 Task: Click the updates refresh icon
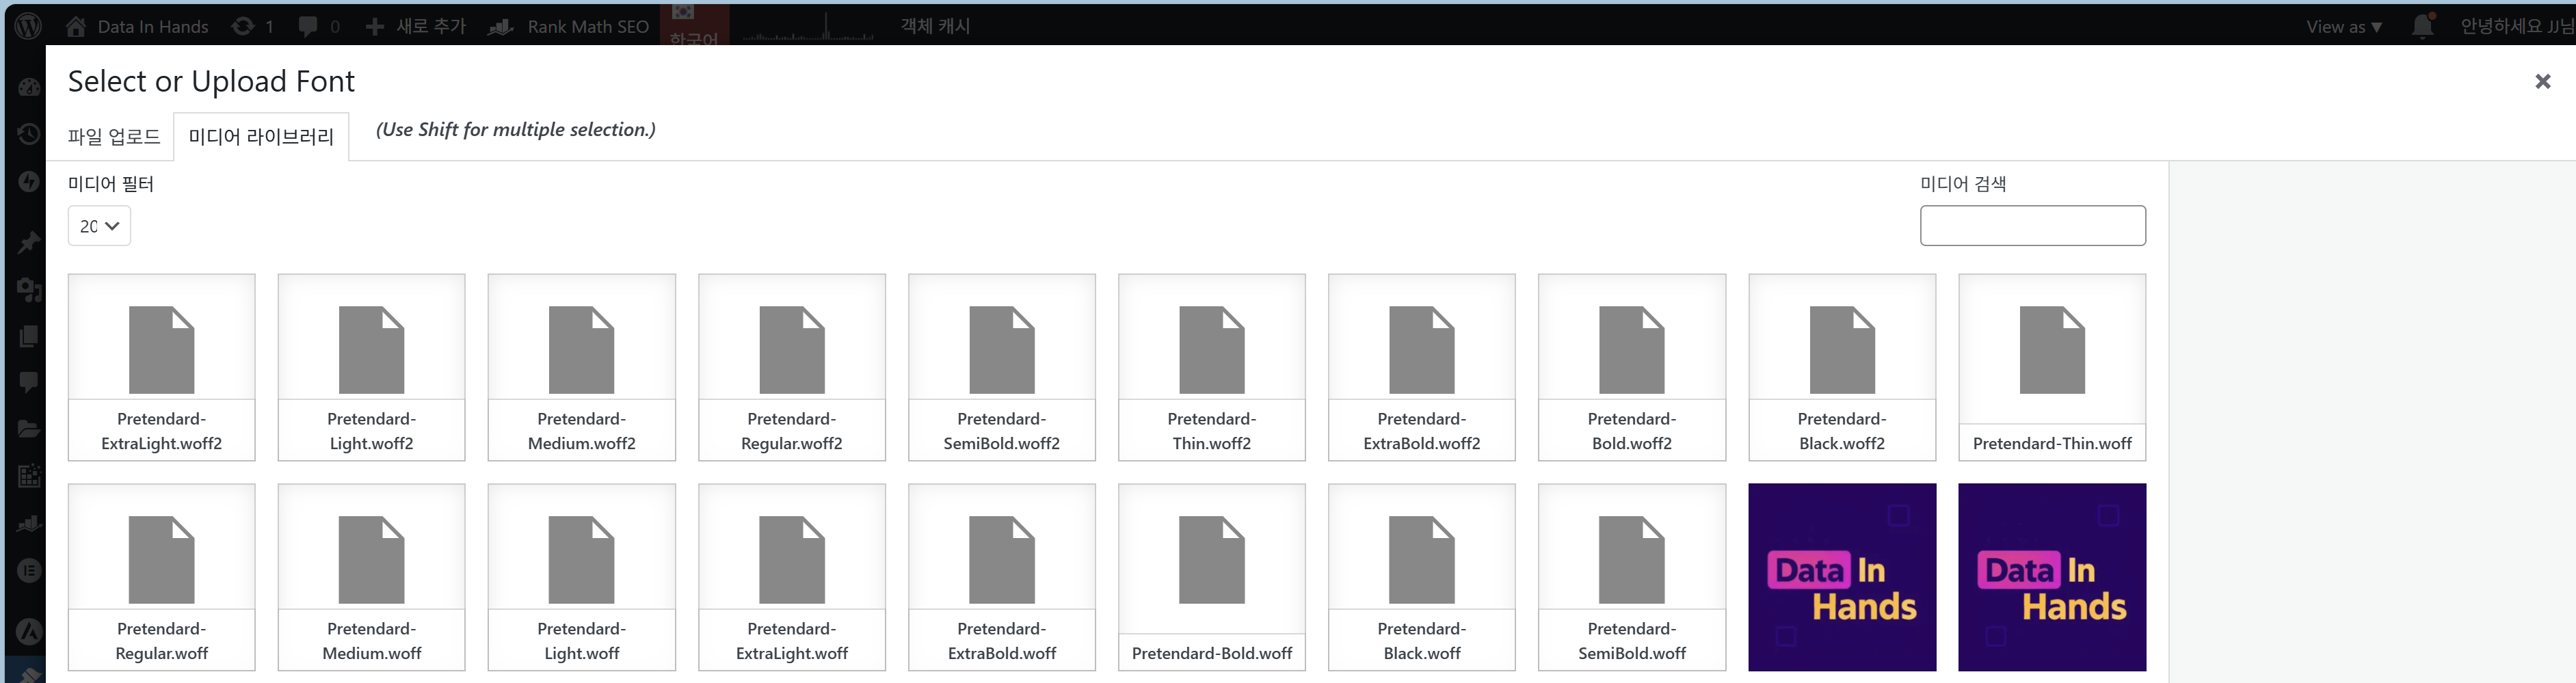point(243,26)
